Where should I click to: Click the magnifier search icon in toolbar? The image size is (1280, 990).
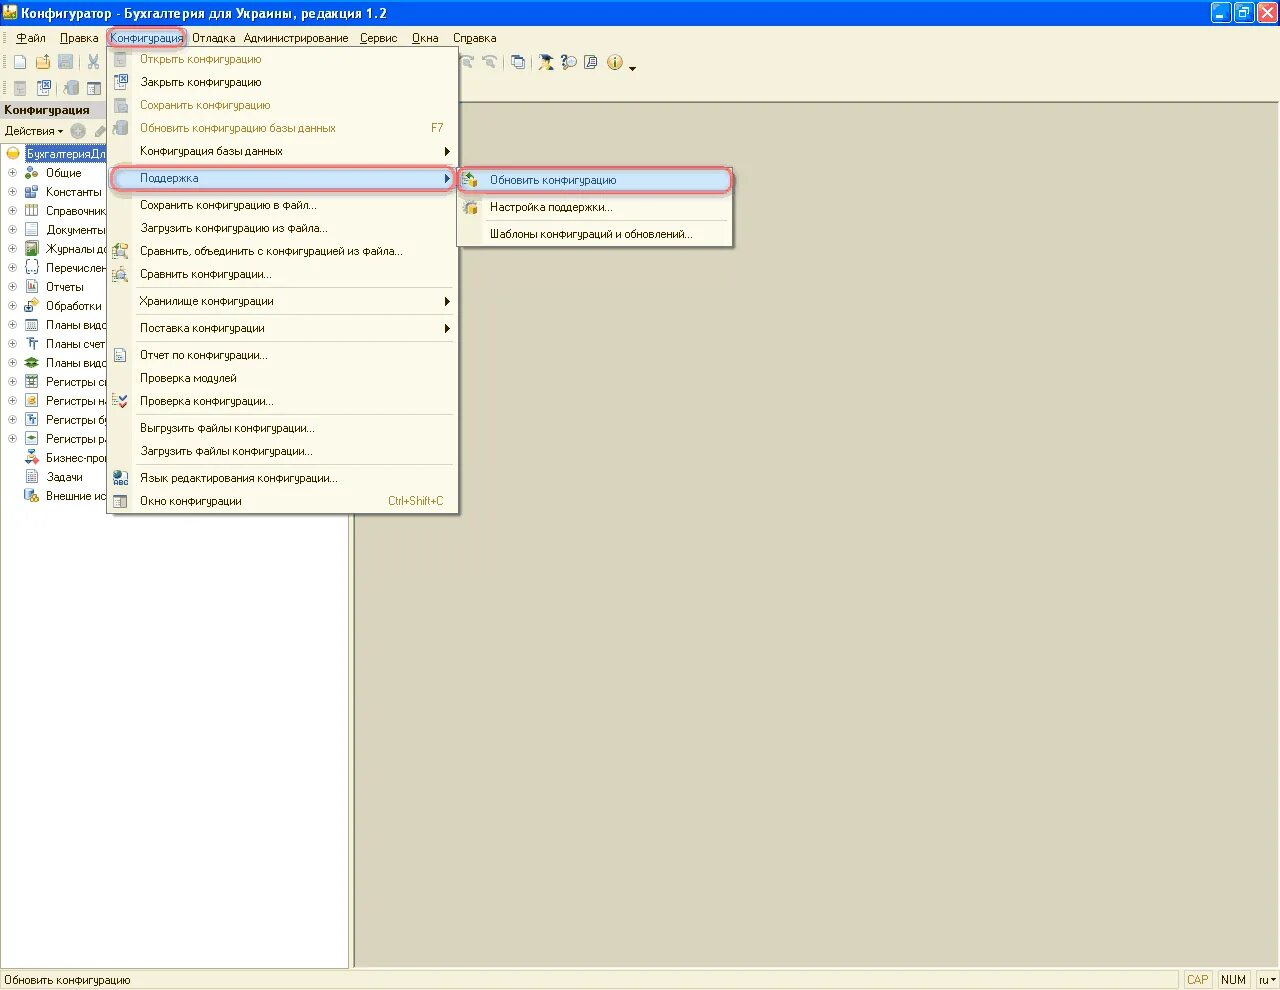coord(569,62)
